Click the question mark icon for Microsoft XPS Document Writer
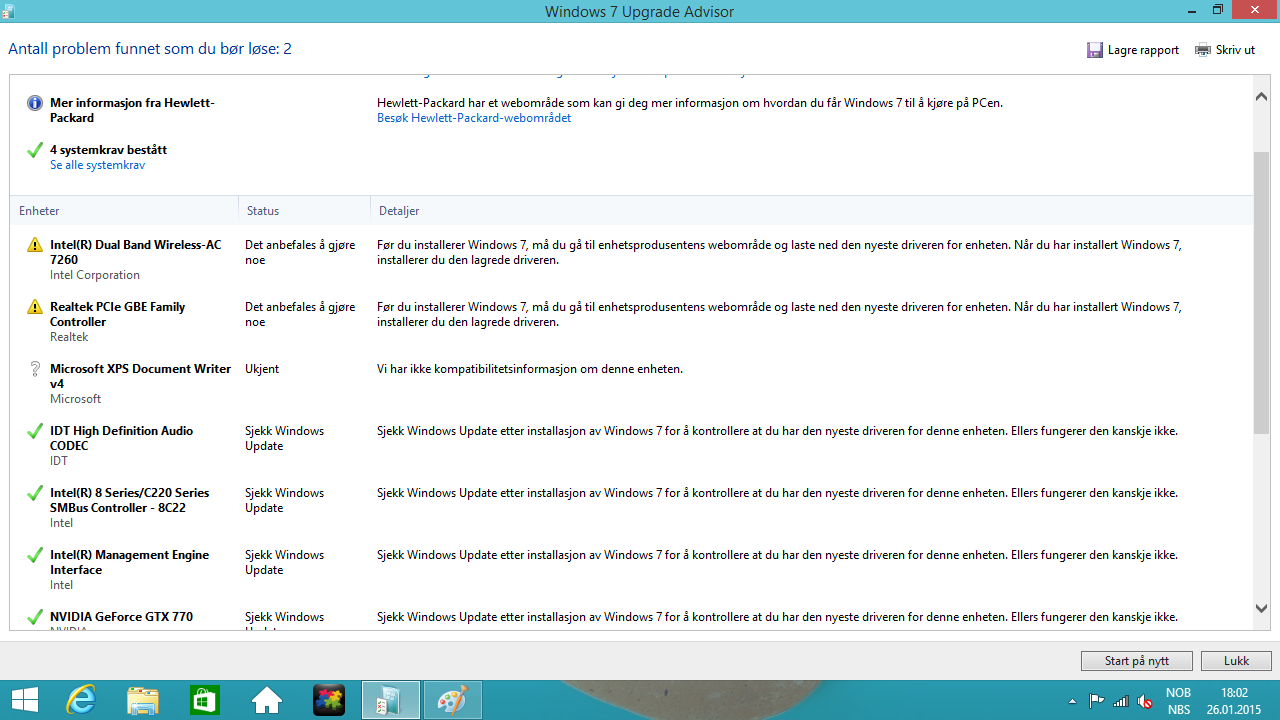Screen dimensions: 1280x720 tap(35, 370)
